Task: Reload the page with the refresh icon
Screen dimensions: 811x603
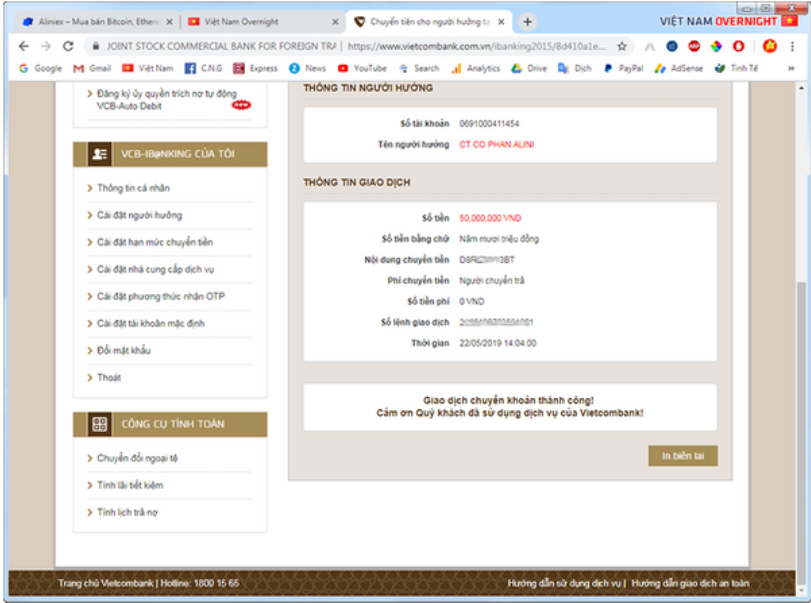Action: [68, 47]
